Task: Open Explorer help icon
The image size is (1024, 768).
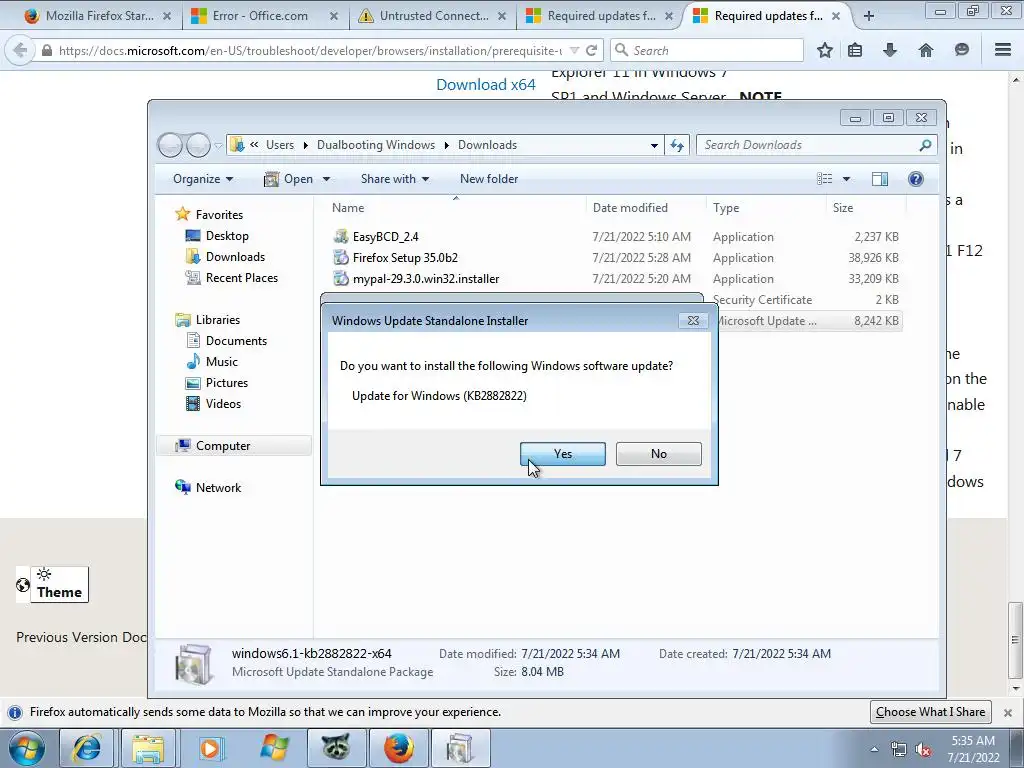Action: click(x=916, y=179)
